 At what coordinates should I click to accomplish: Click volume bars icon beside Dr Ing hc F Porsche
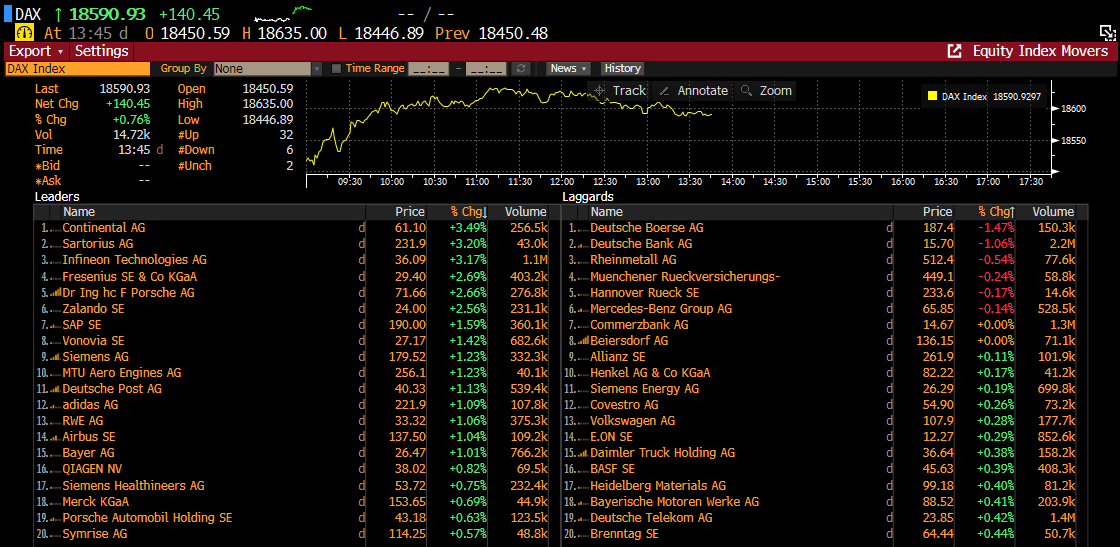[55, 293]
